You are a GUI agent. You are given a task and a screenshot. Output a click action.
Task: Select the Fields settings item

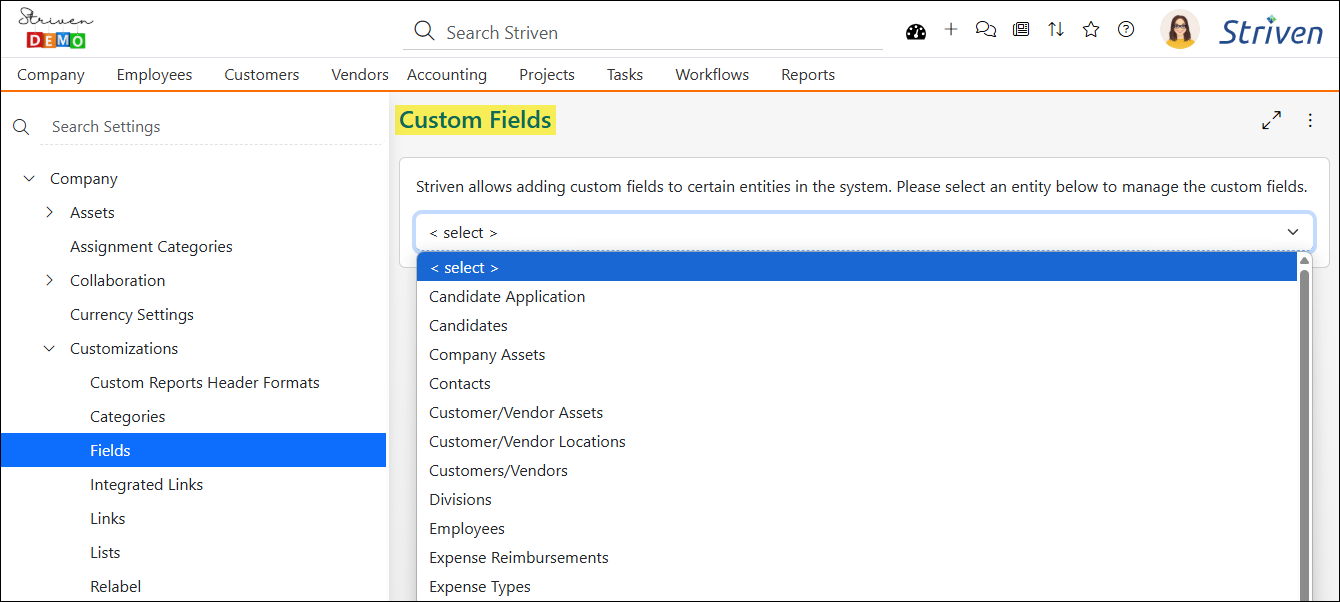[x=193, y=450]
